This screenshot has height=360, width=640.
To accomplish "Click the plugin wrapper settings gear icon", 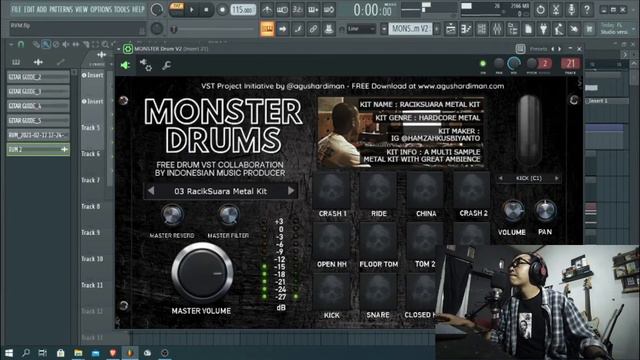I will click(x=146, y=65).
